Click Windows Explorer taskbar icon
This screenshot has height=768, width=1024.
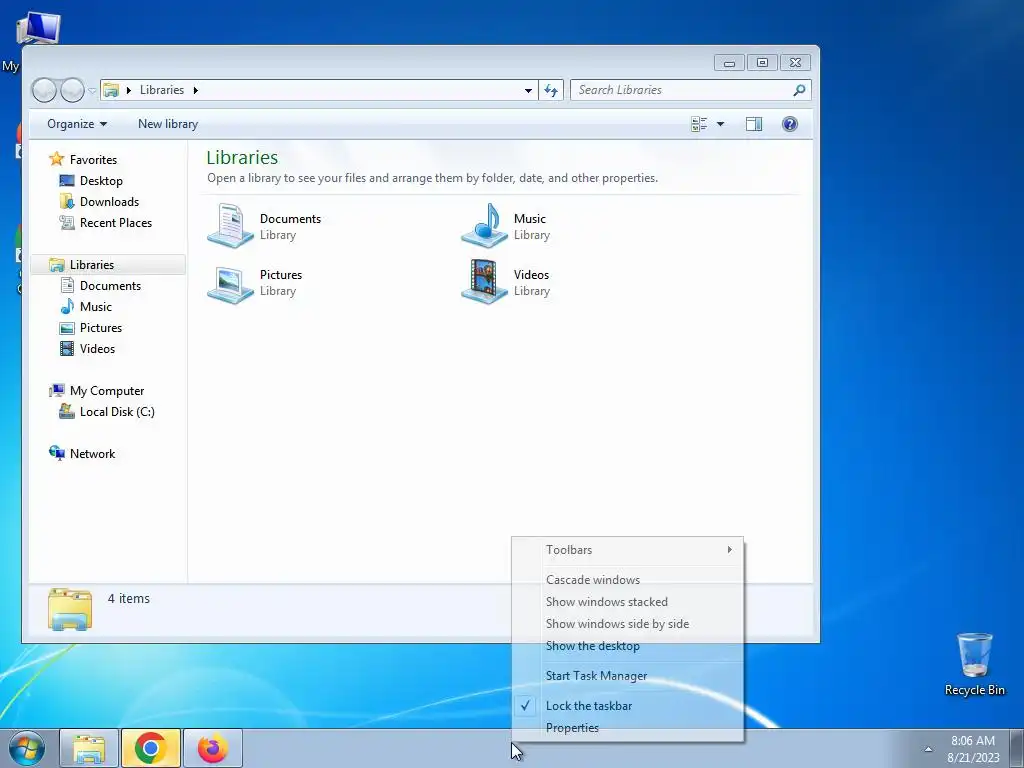coord(89,748)
